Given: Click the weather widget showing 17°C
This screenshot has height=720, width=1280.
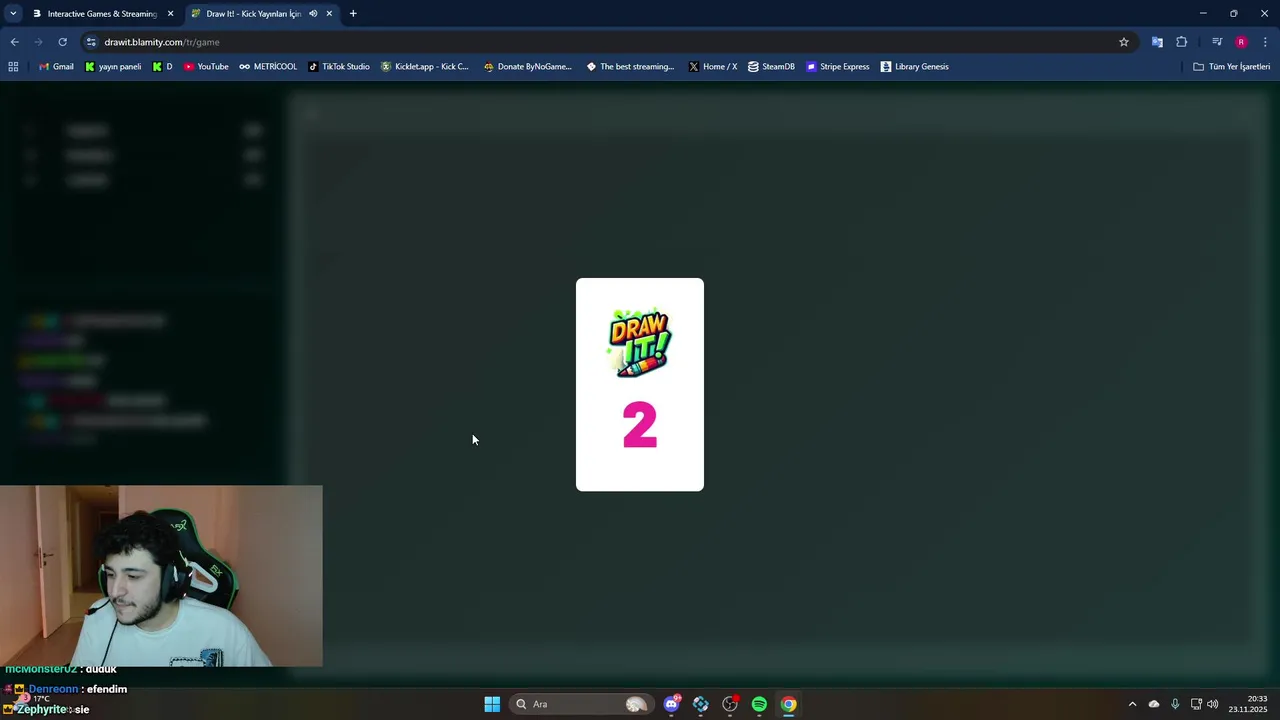Looking at the screenshot, I should click(31, 700).
